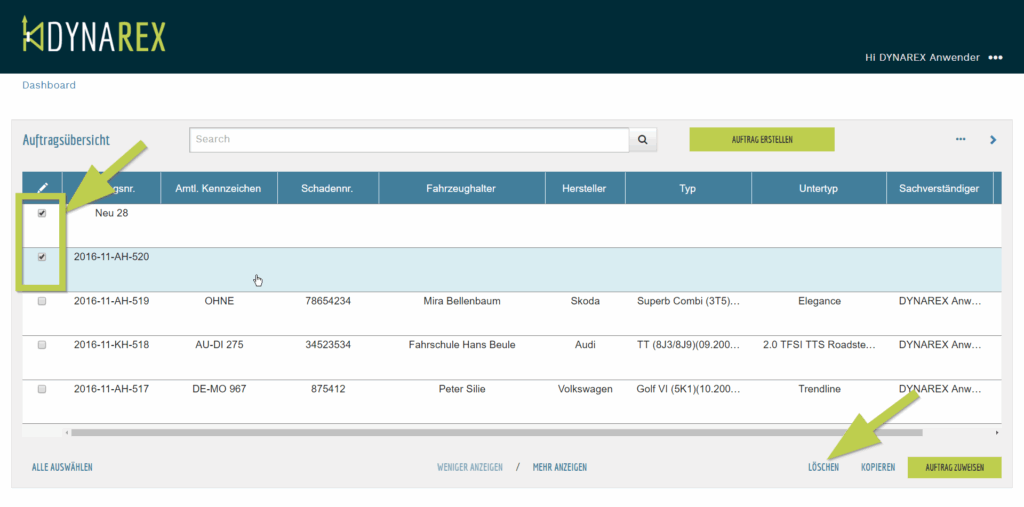Viewport: 1024px width, 507px height.
Task: Uncheck the 2016-11-AH-520 row checkbox
Action: click(x=42, y=257)
